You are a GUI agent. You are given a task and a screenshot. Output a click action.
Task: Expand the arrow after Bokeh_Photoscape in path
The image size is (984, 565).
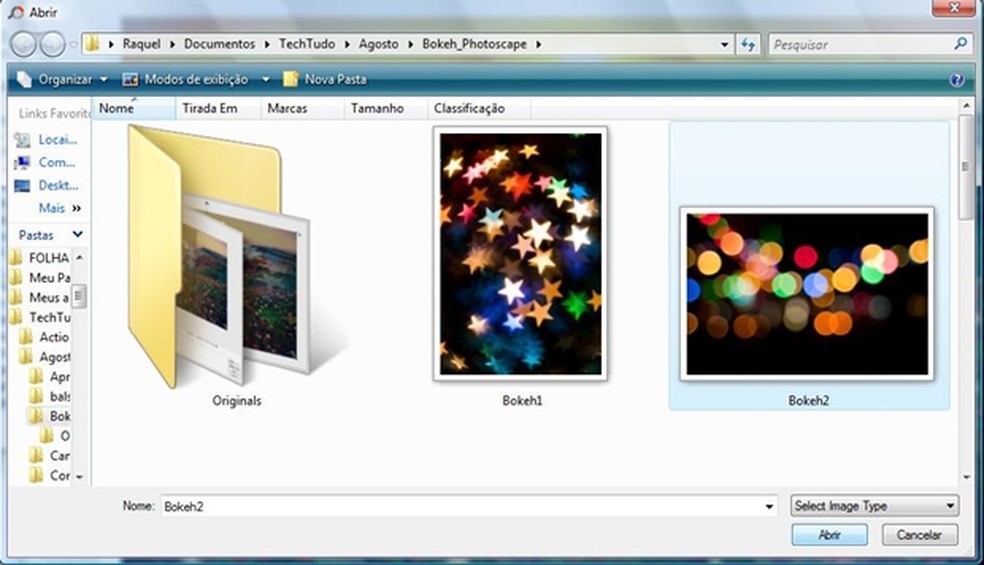pos(538,45)
